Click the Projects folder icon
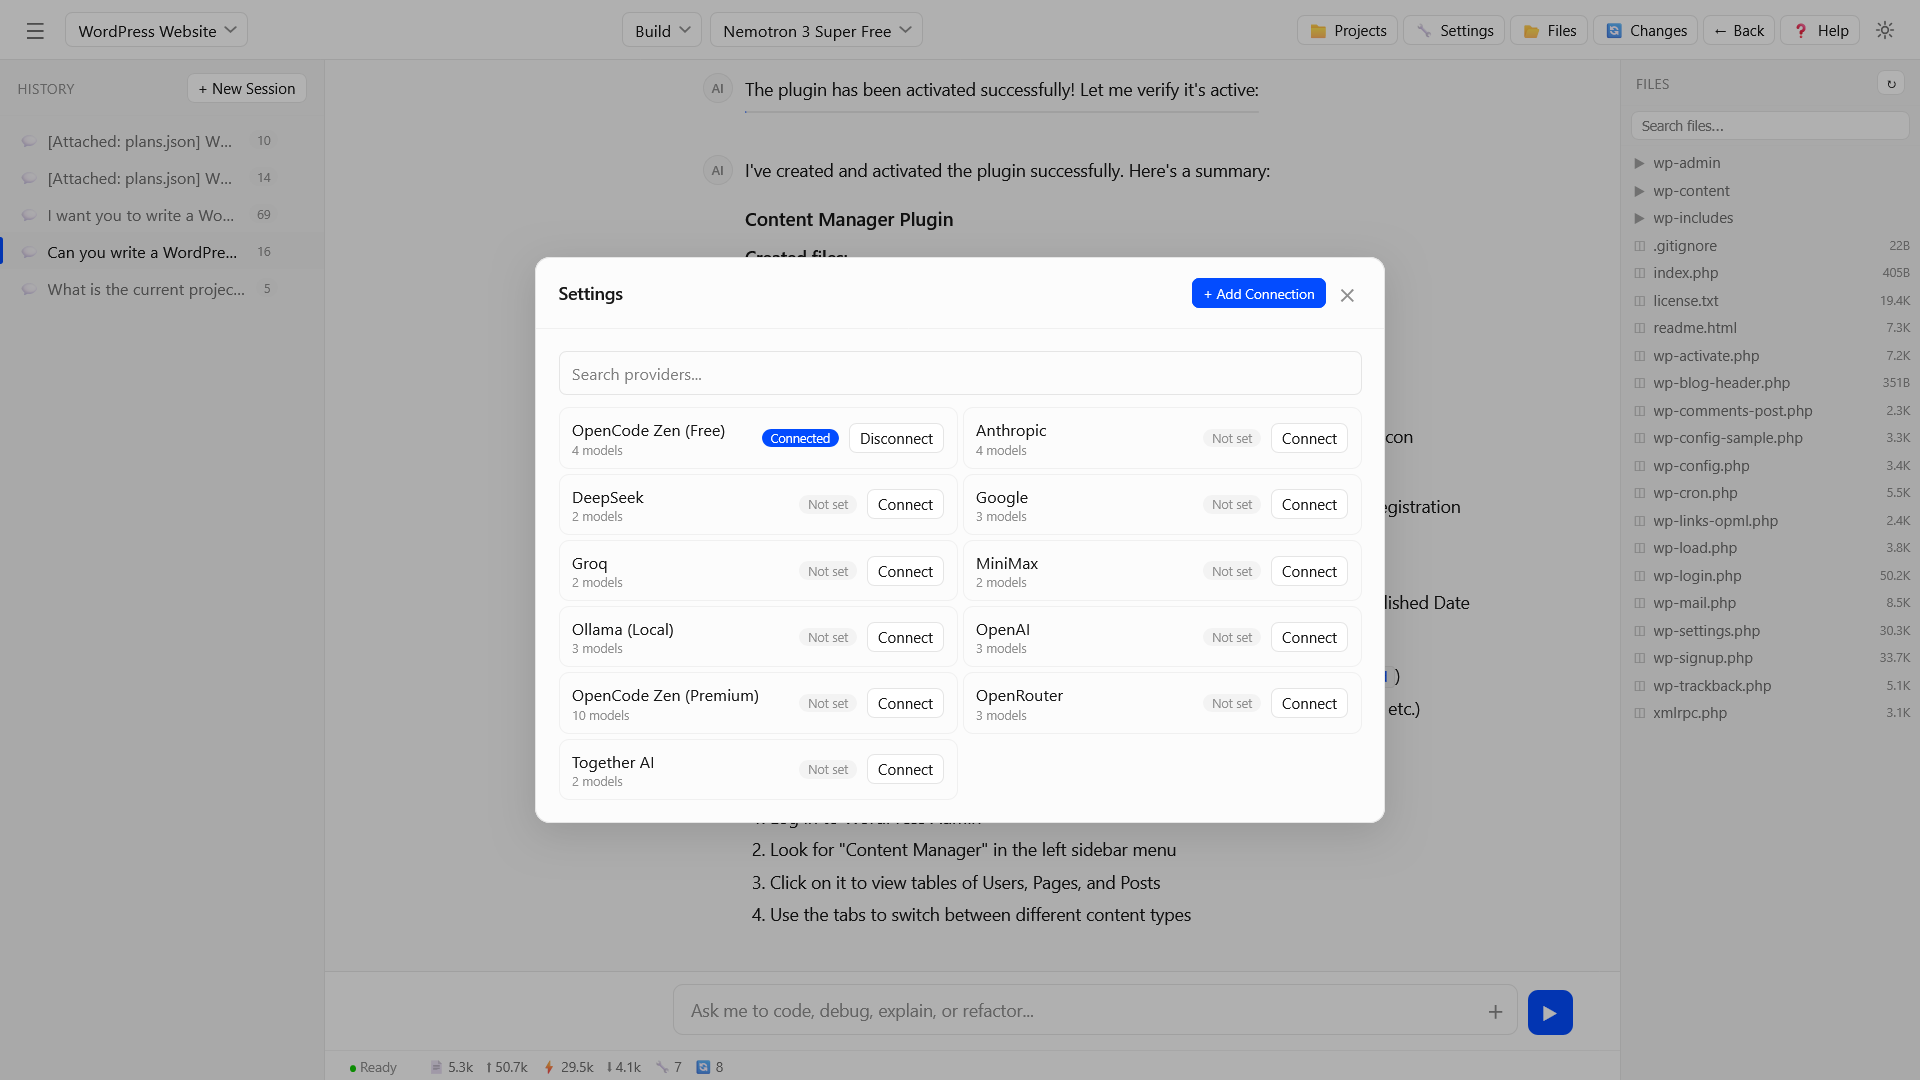Image resolution: width=1920 pixels, height=1080 pixels. tap(1318, 31)
